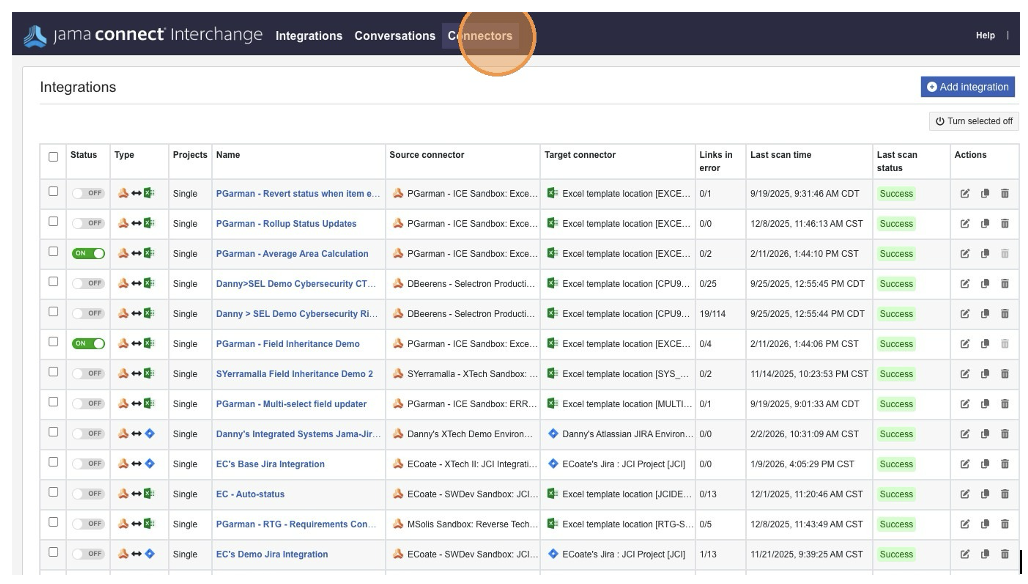
Task: Click the 2/2/2026, 10:31:09 AM CST timestamp
Action: pos(804,434)
